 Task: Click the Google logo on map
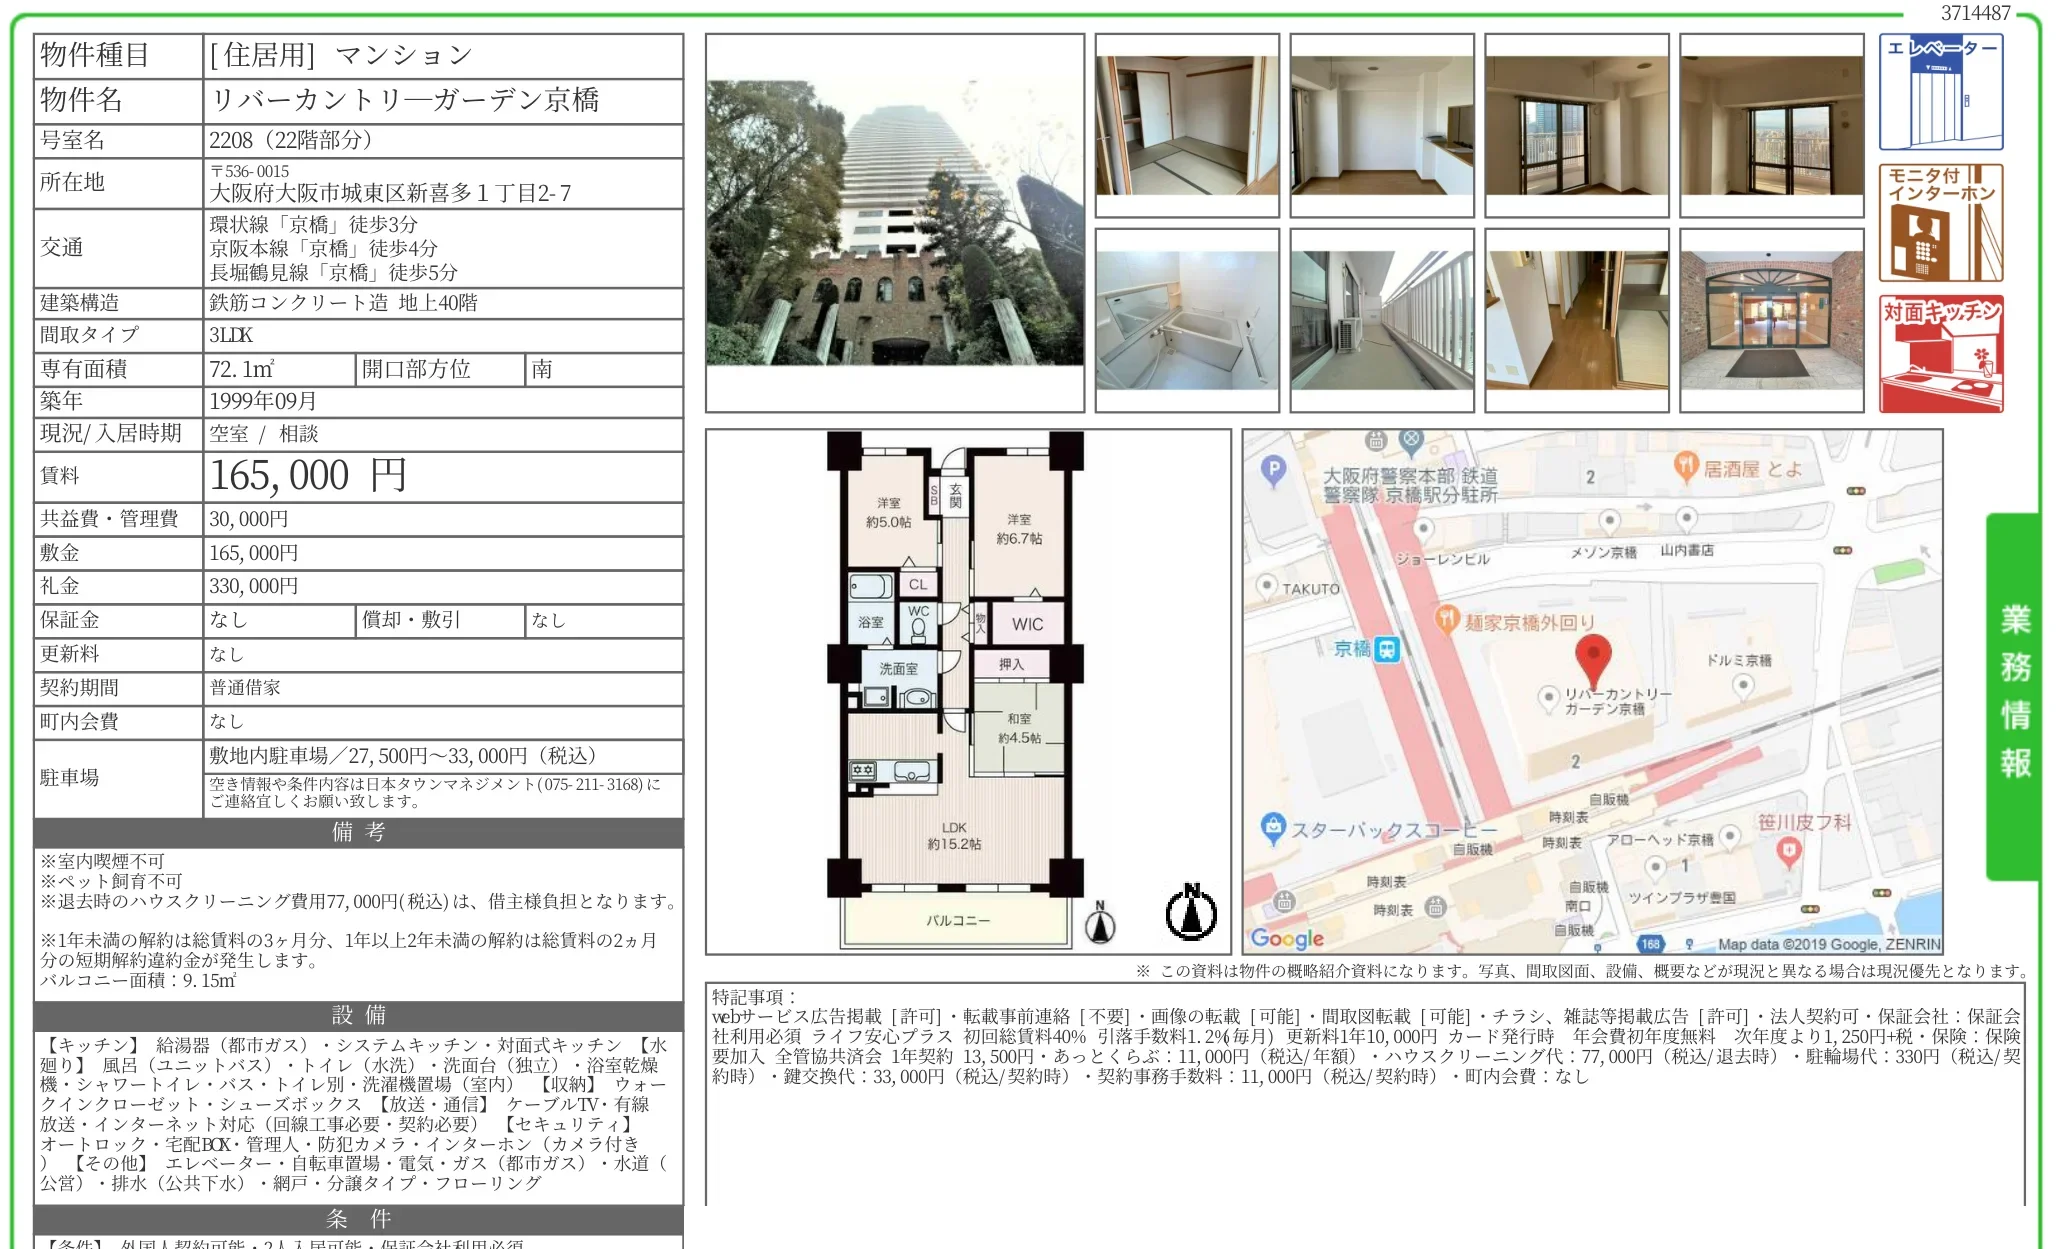coord(1286,938)
